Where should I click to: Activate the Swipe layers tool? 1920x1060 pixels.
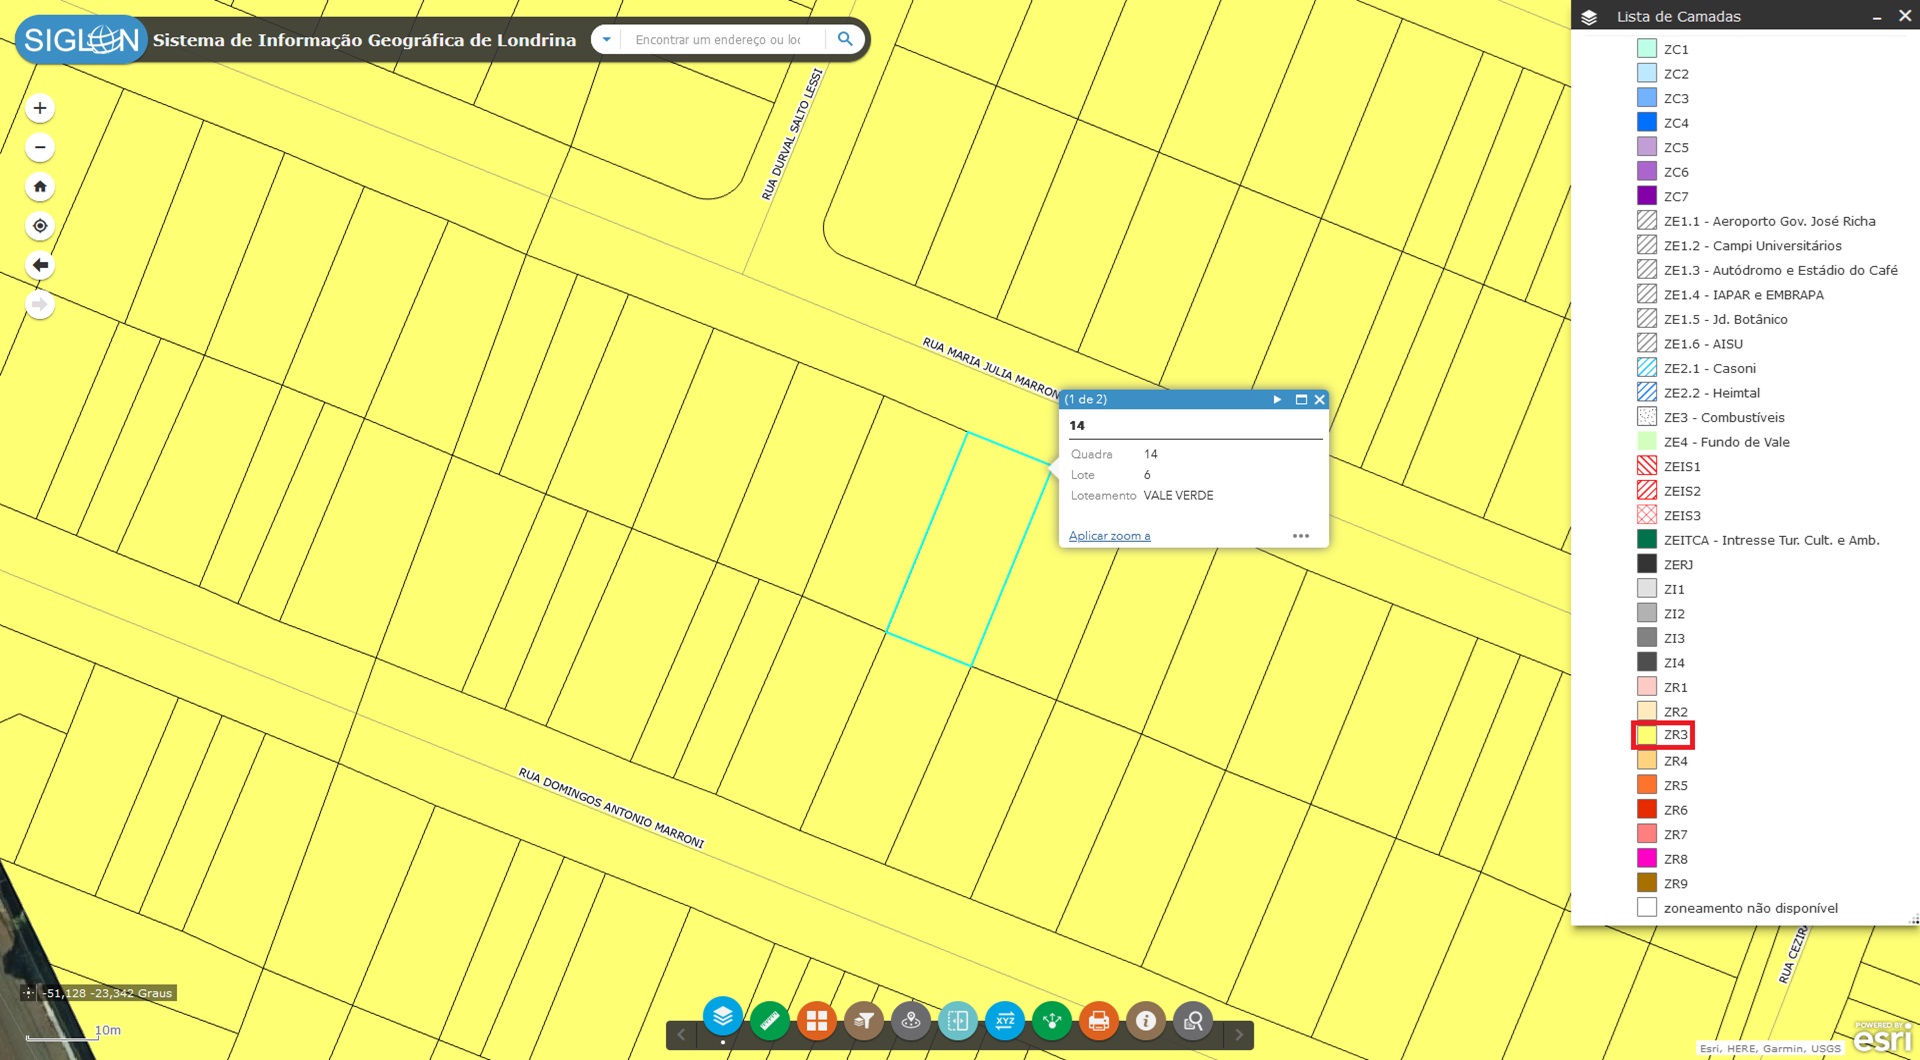coord(958,1021)
